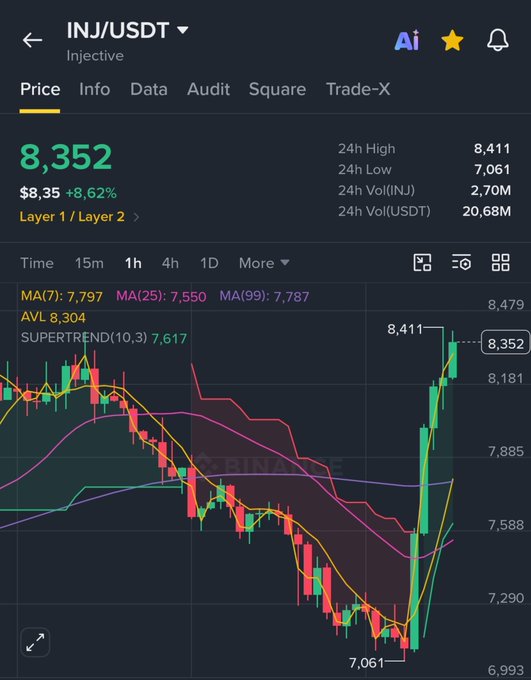Viewport: 531px width, 680px height.
Task: Open the Trade-X tab
Action: pos(358,89)
